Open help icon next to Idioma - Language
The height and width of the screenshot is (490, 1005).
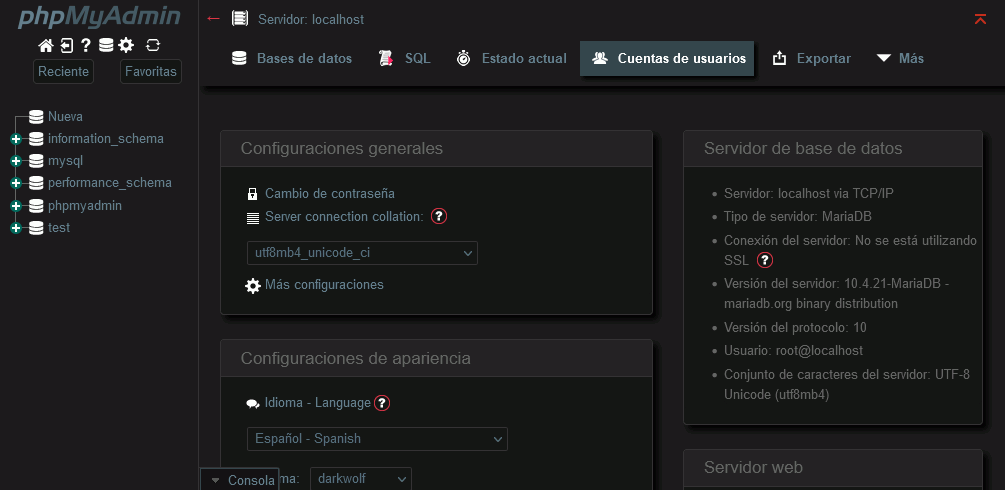coord(382,403)
